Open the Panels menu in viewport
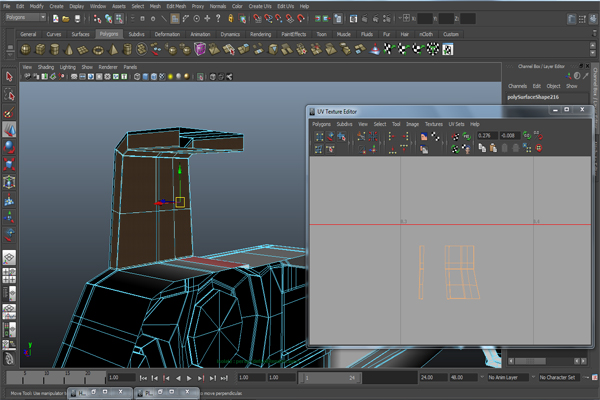This screenshot has width=600, height=400. tap(130, 67)
